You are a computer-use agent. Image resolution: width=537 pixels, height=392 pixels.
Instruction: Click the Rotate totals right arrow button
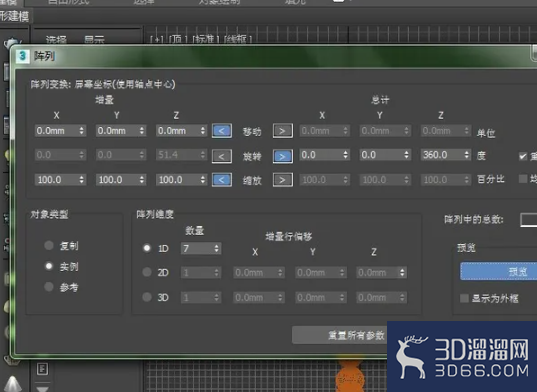click(x=283, y=156)
